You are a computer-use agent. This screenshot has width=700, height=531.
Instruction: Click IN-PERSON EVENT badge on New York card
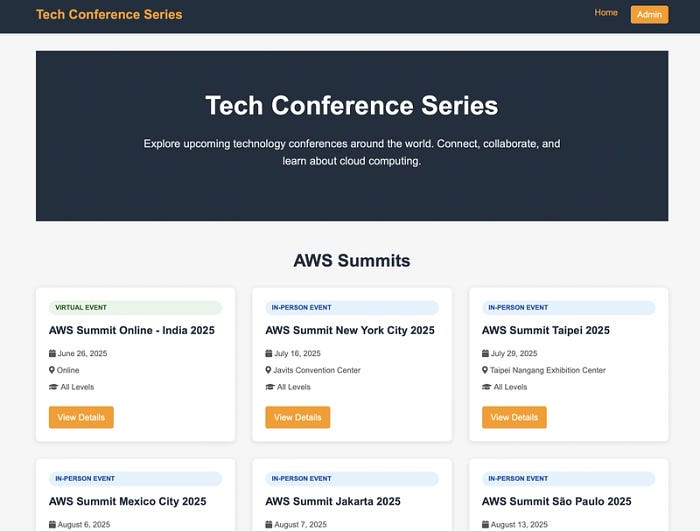[352, 308]
